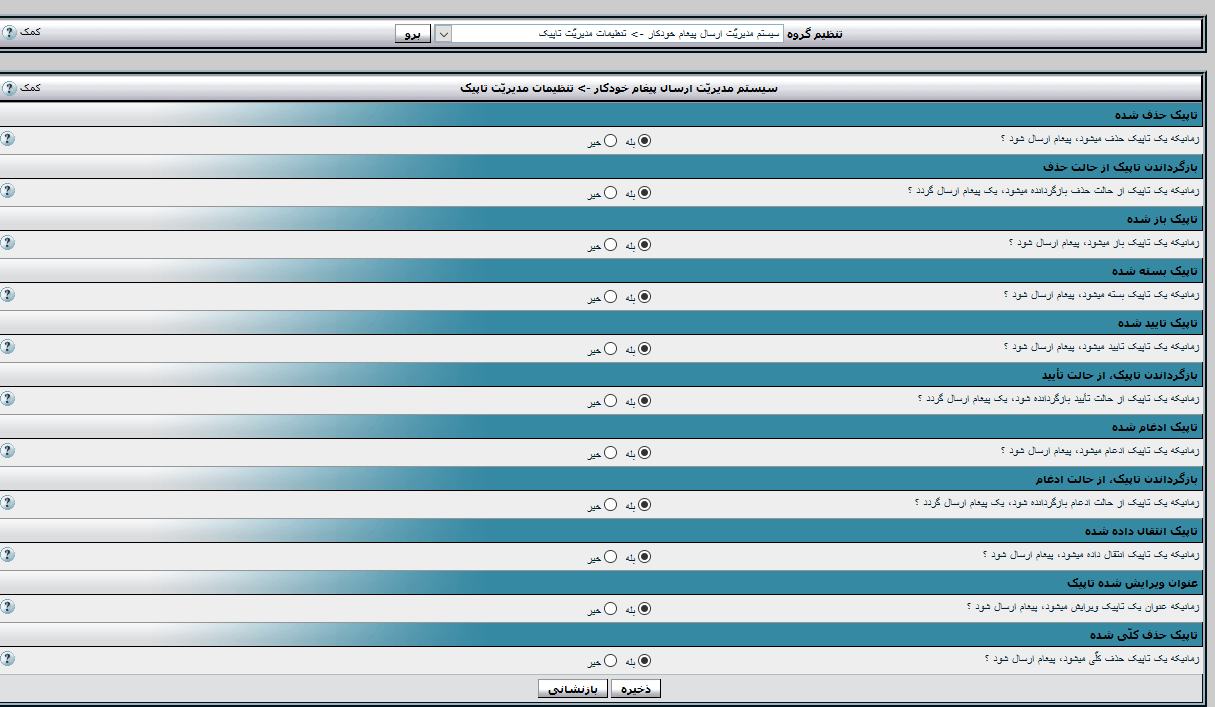This screenshot has height=707, width=1215.
Task: Select خیر for تاپیک ادغام شده
Action: [x=610, y=453]
